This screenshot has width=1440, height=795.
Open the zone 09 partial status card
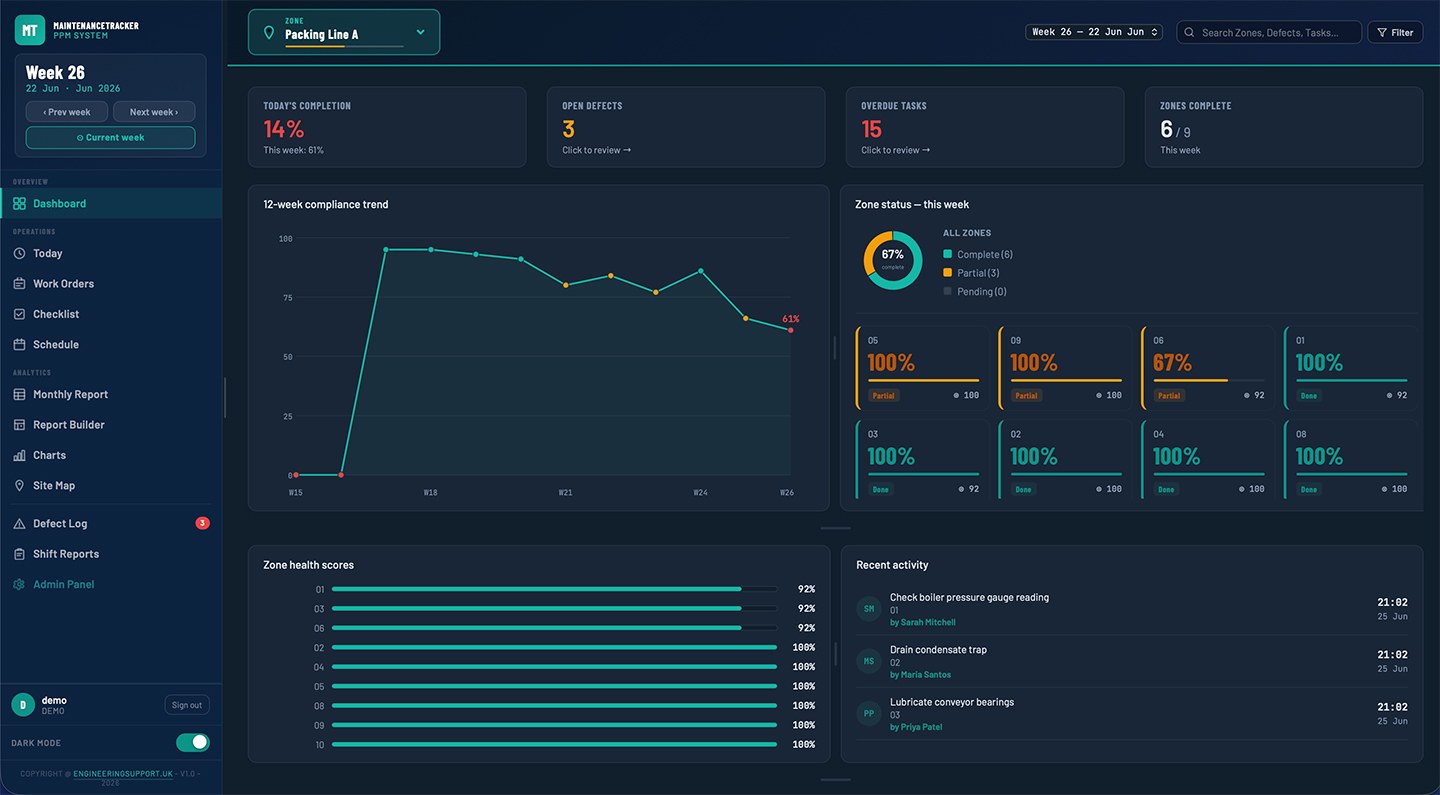[x=1065, y=368]
